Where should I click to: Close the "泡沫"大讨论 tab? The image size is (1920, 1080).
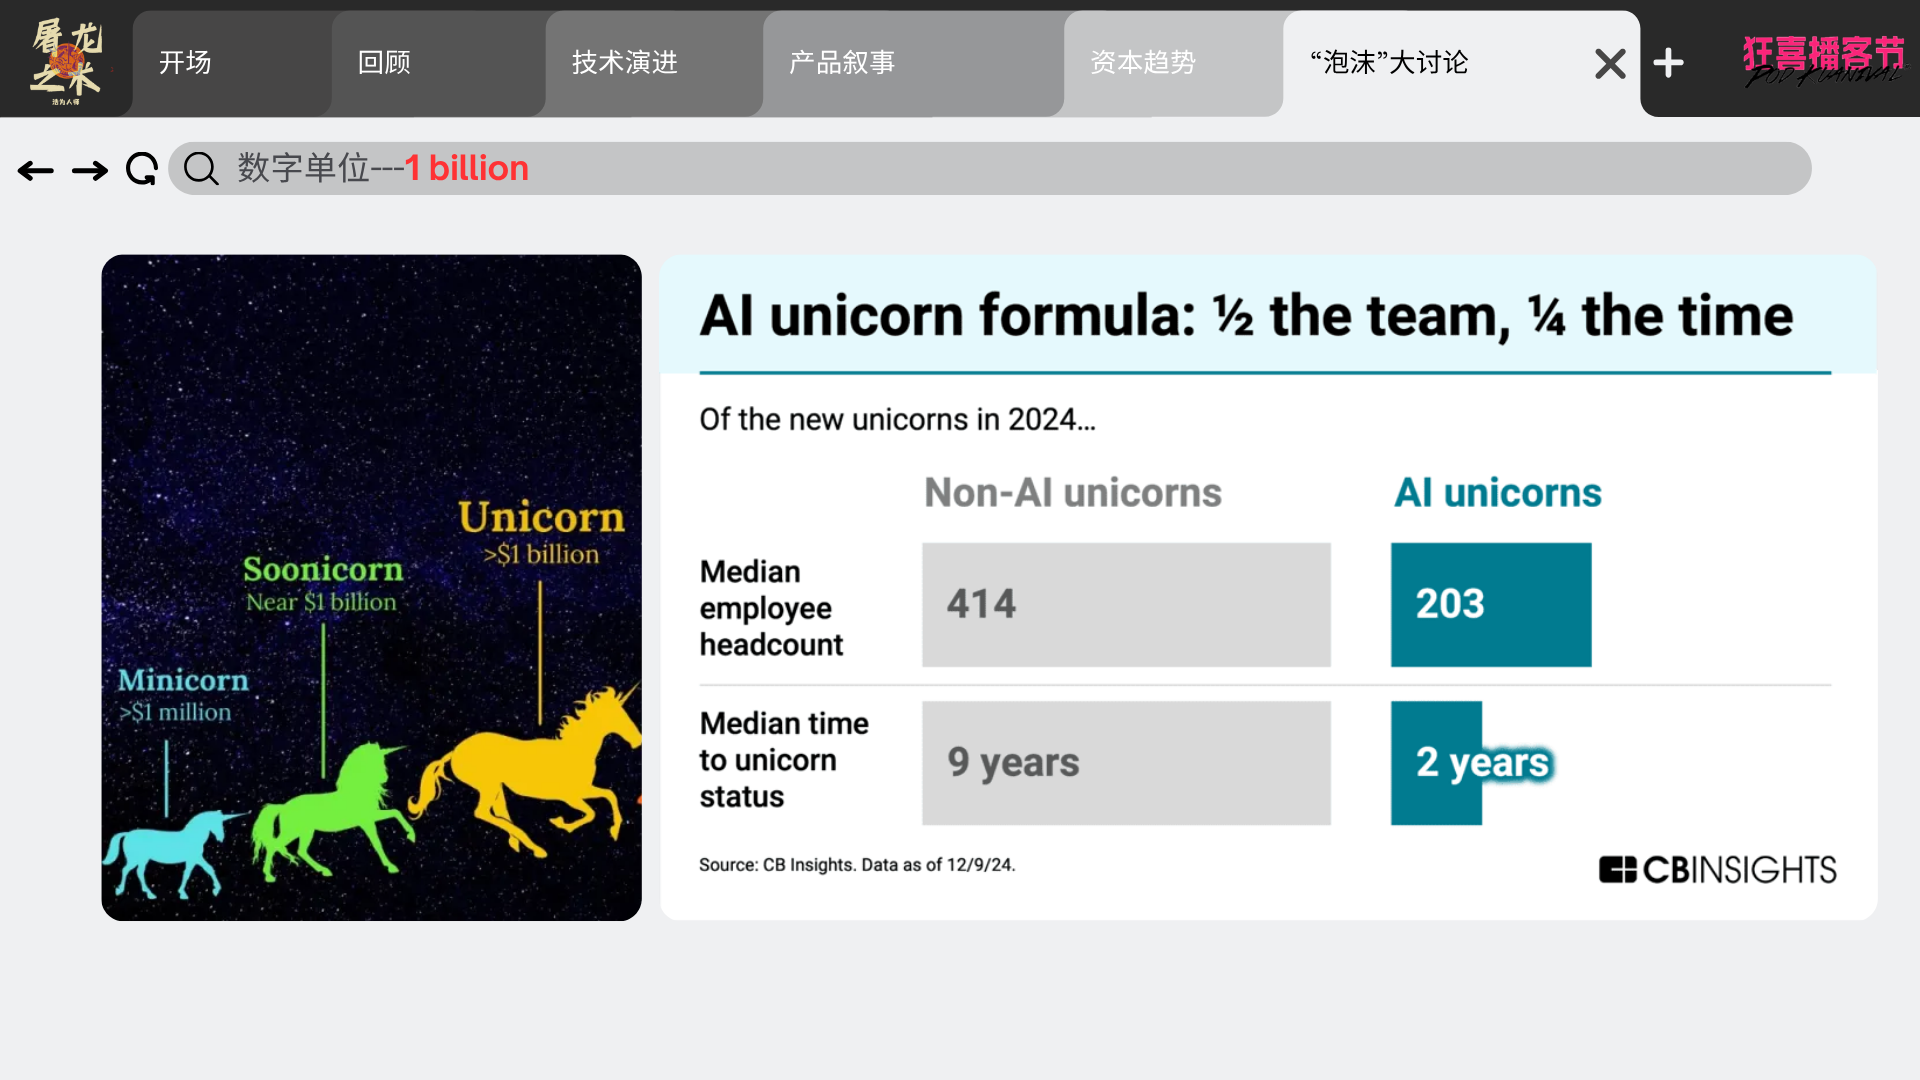1609,64
